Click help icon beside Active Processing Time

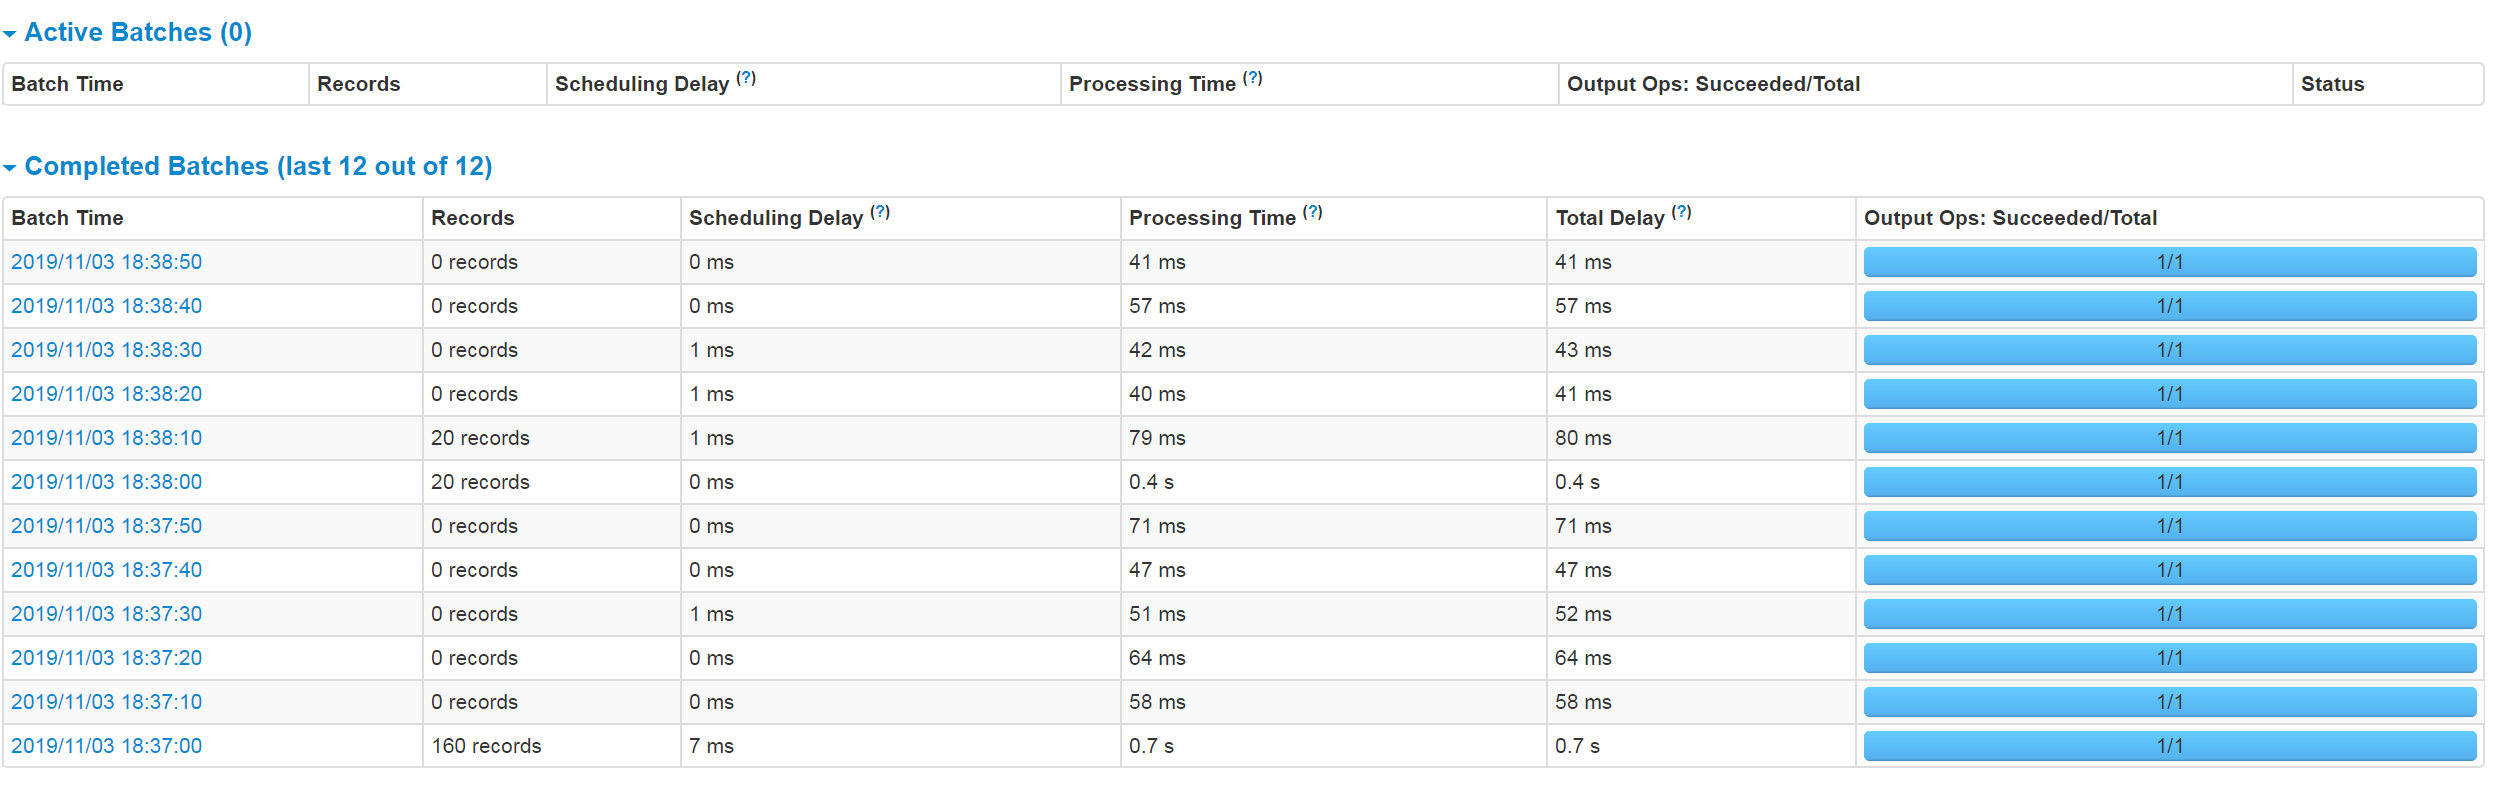(1253, 78)
